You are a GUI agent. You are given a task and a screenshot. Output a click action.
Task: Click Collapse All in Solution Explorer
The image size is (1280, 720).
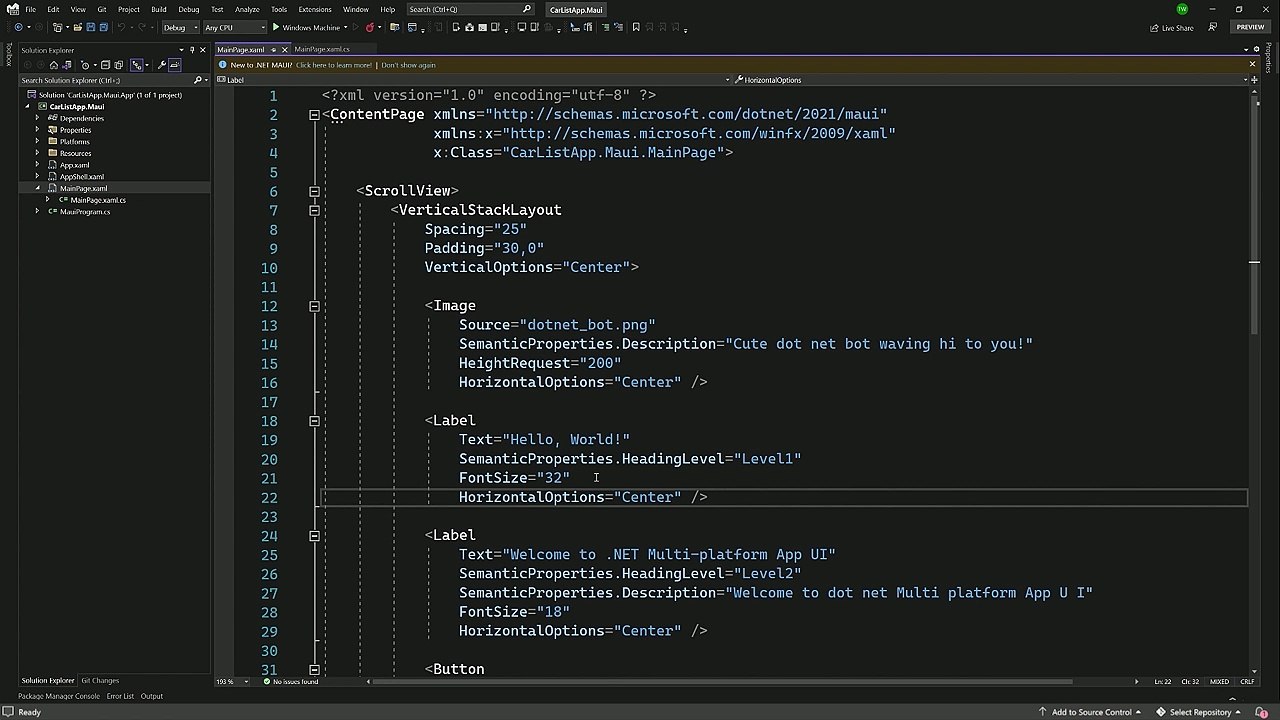coord(105,65)
